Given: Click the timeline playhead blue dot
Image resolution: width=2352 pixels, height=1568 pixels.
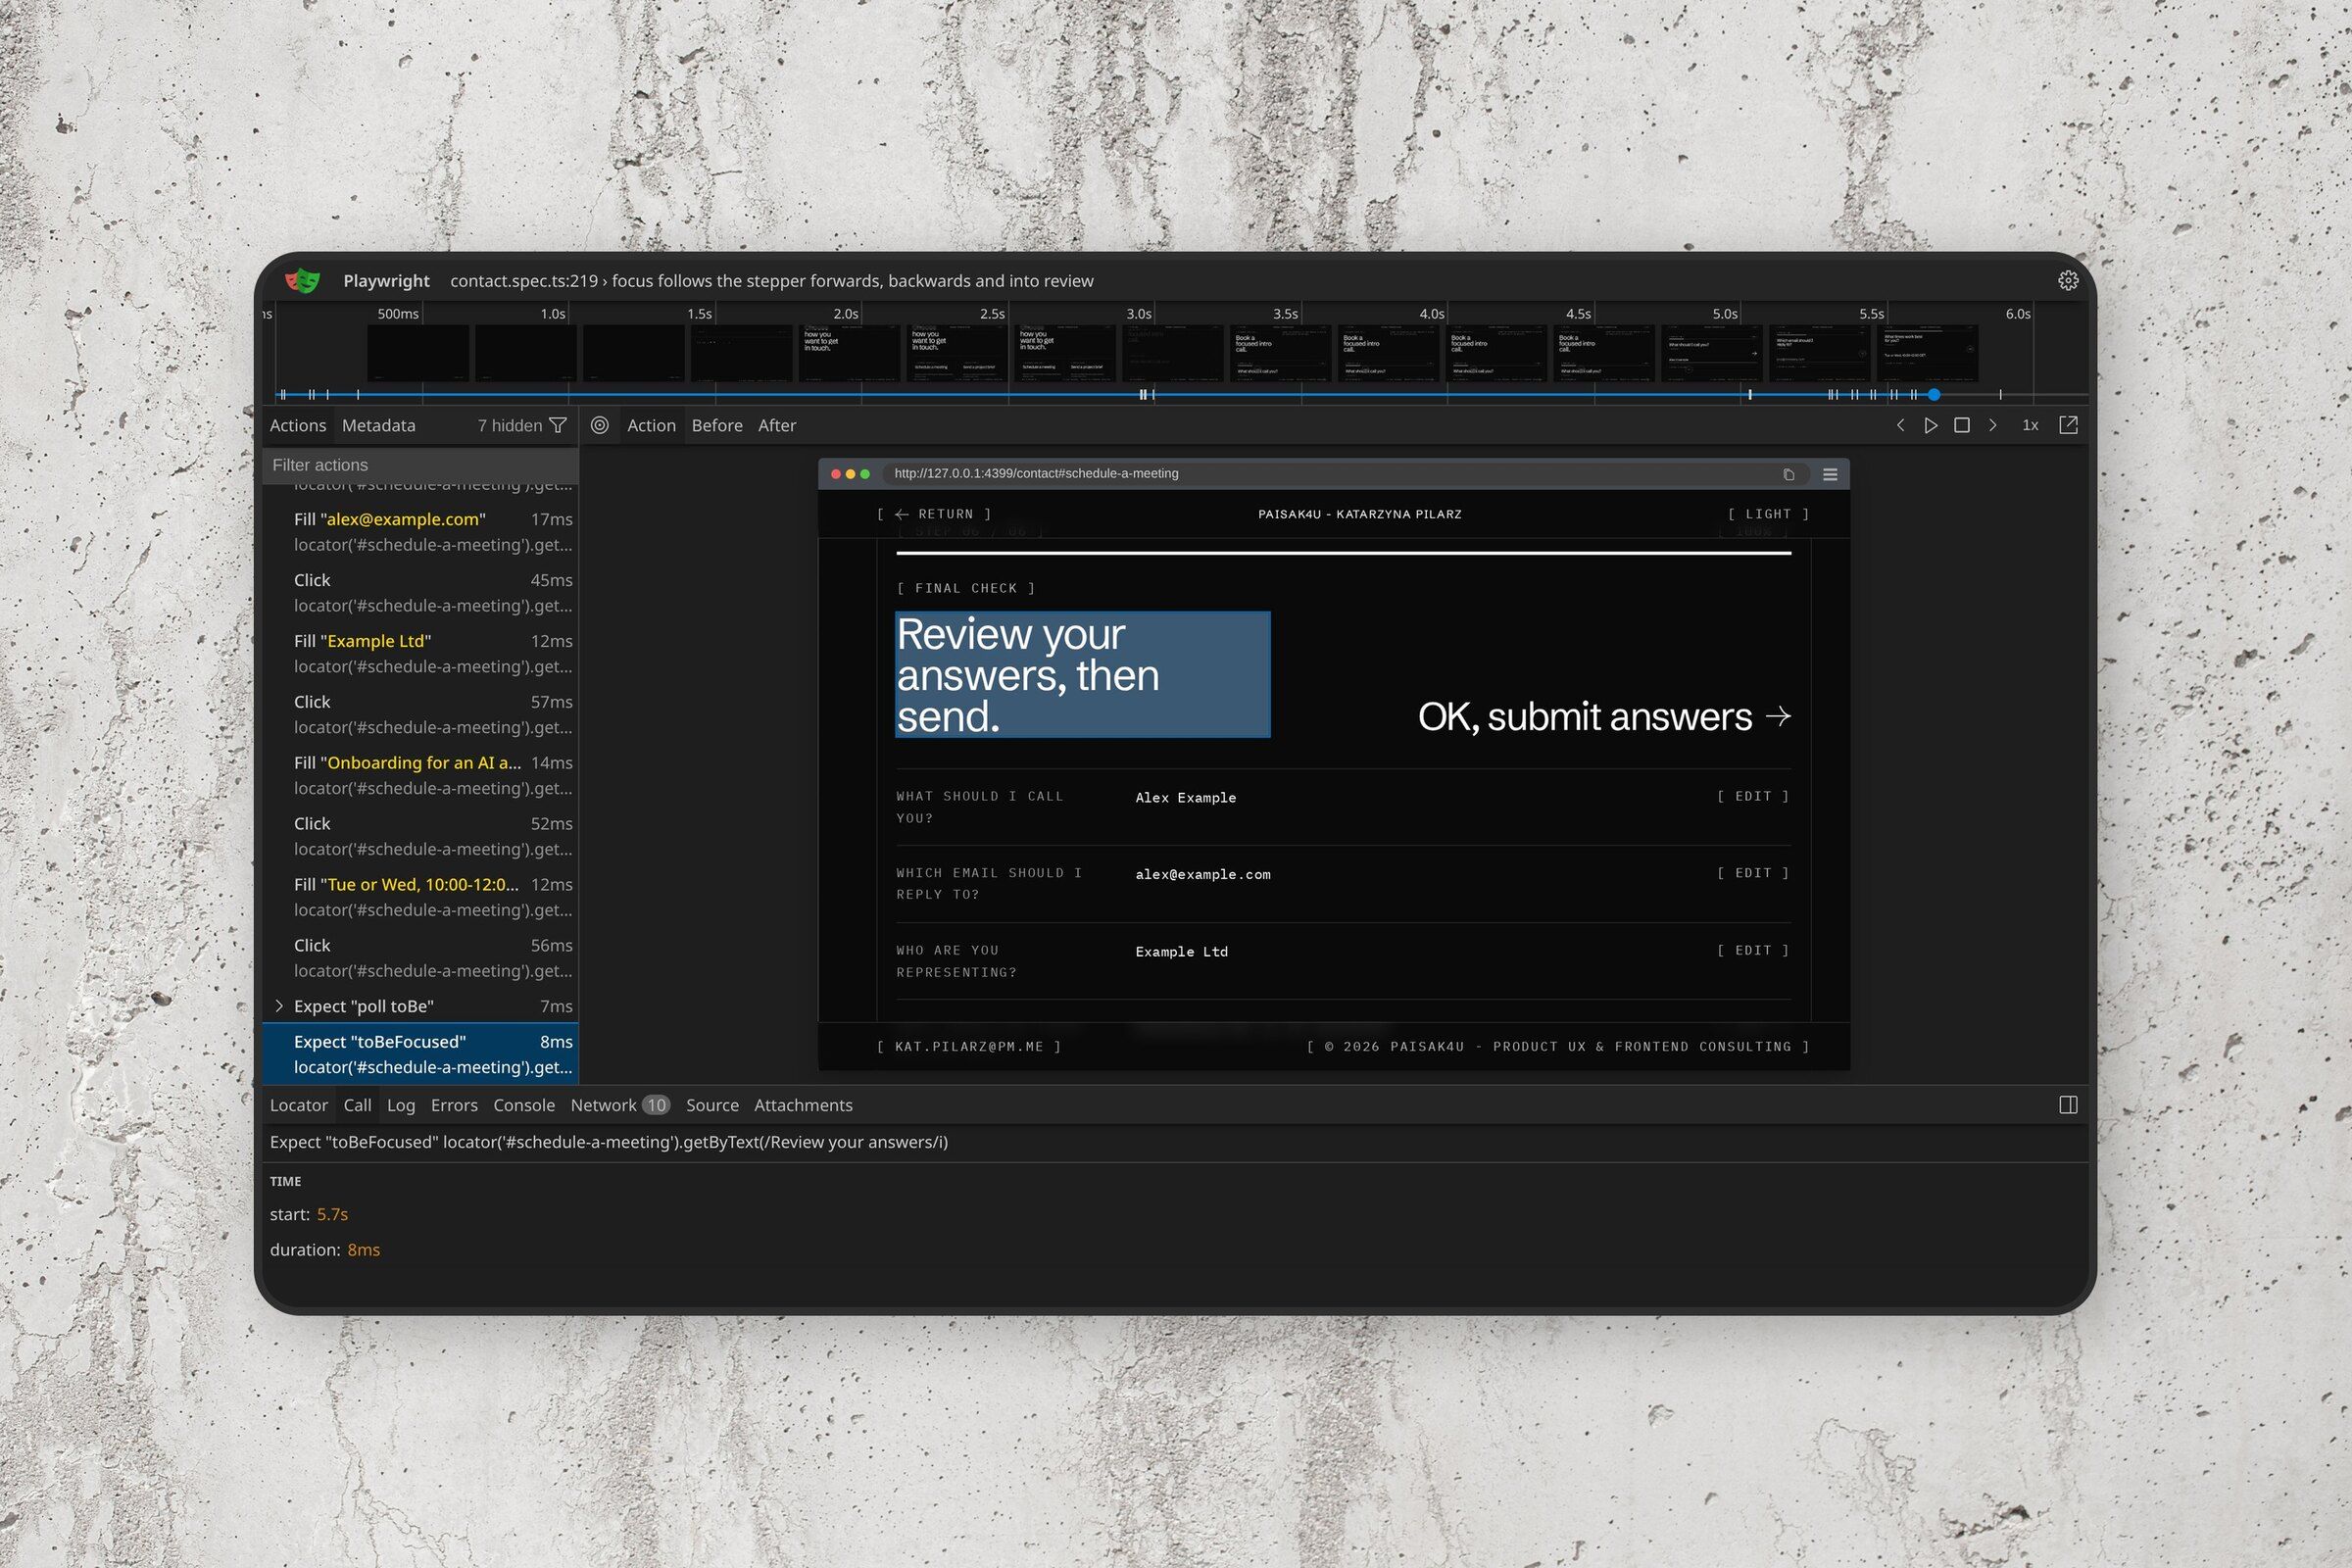Looking at the screenshot, I should (x=1933, y=395).
